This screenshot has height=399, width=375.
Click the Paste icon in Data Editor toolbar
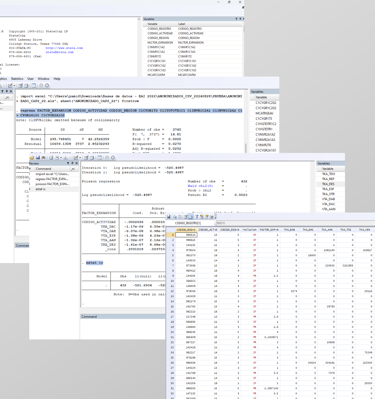tap(180, 217)
